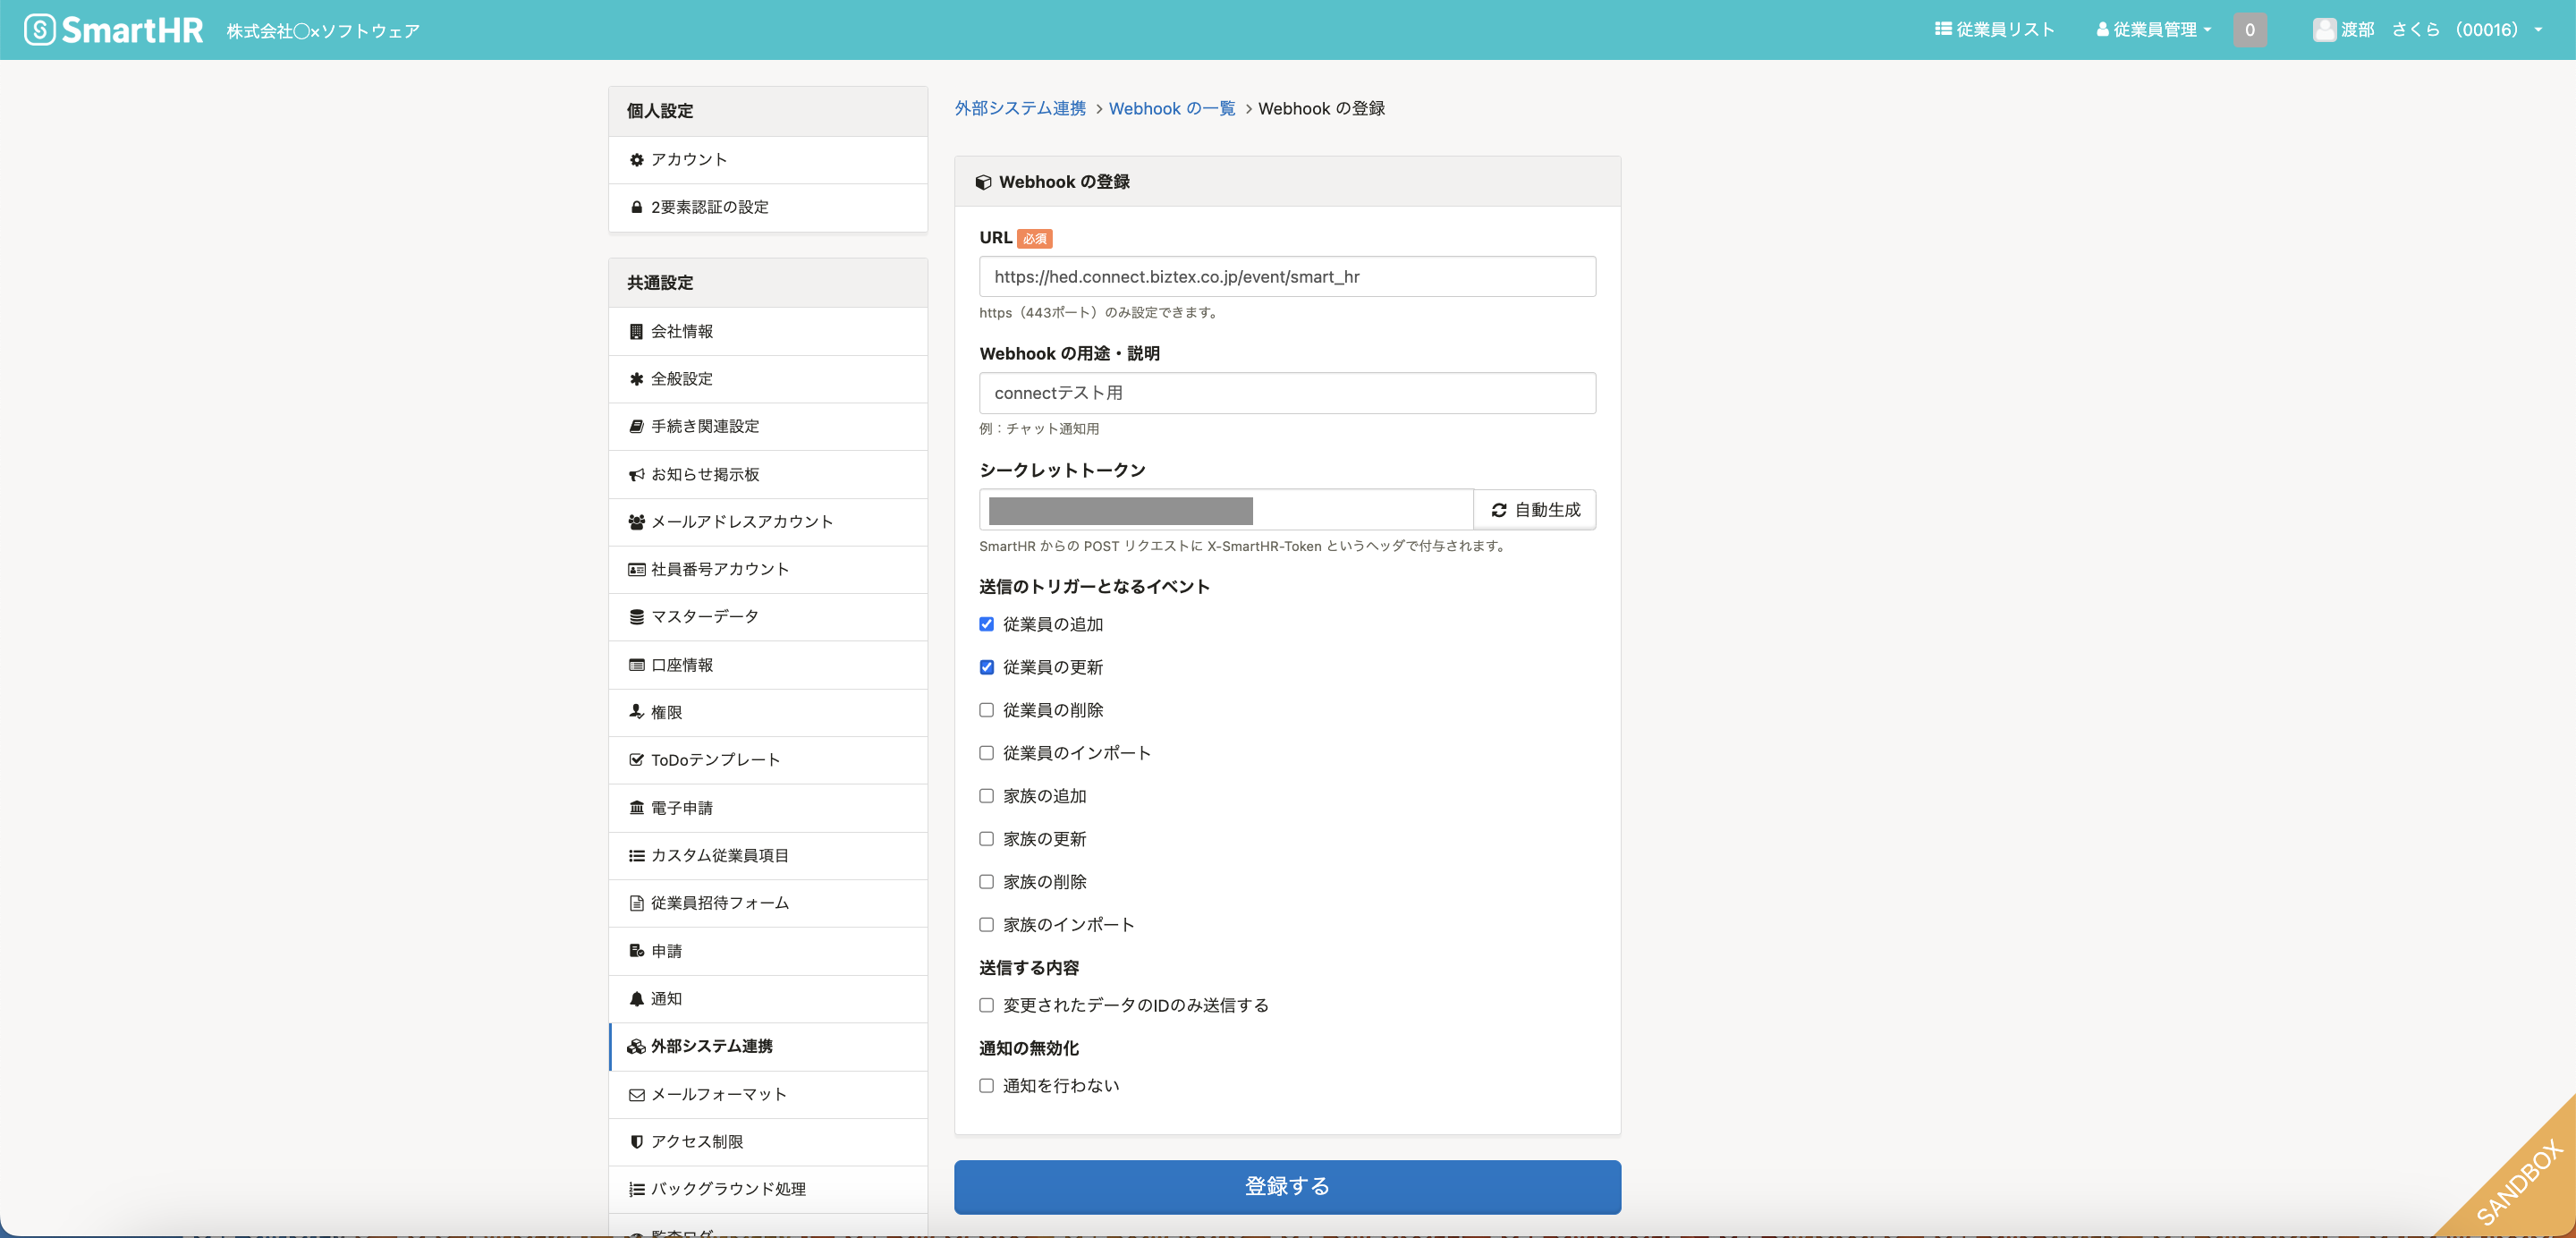Click the document icon beside 従業員招待フォーム
2576x1238 pixels.
(x=636, y=903)
